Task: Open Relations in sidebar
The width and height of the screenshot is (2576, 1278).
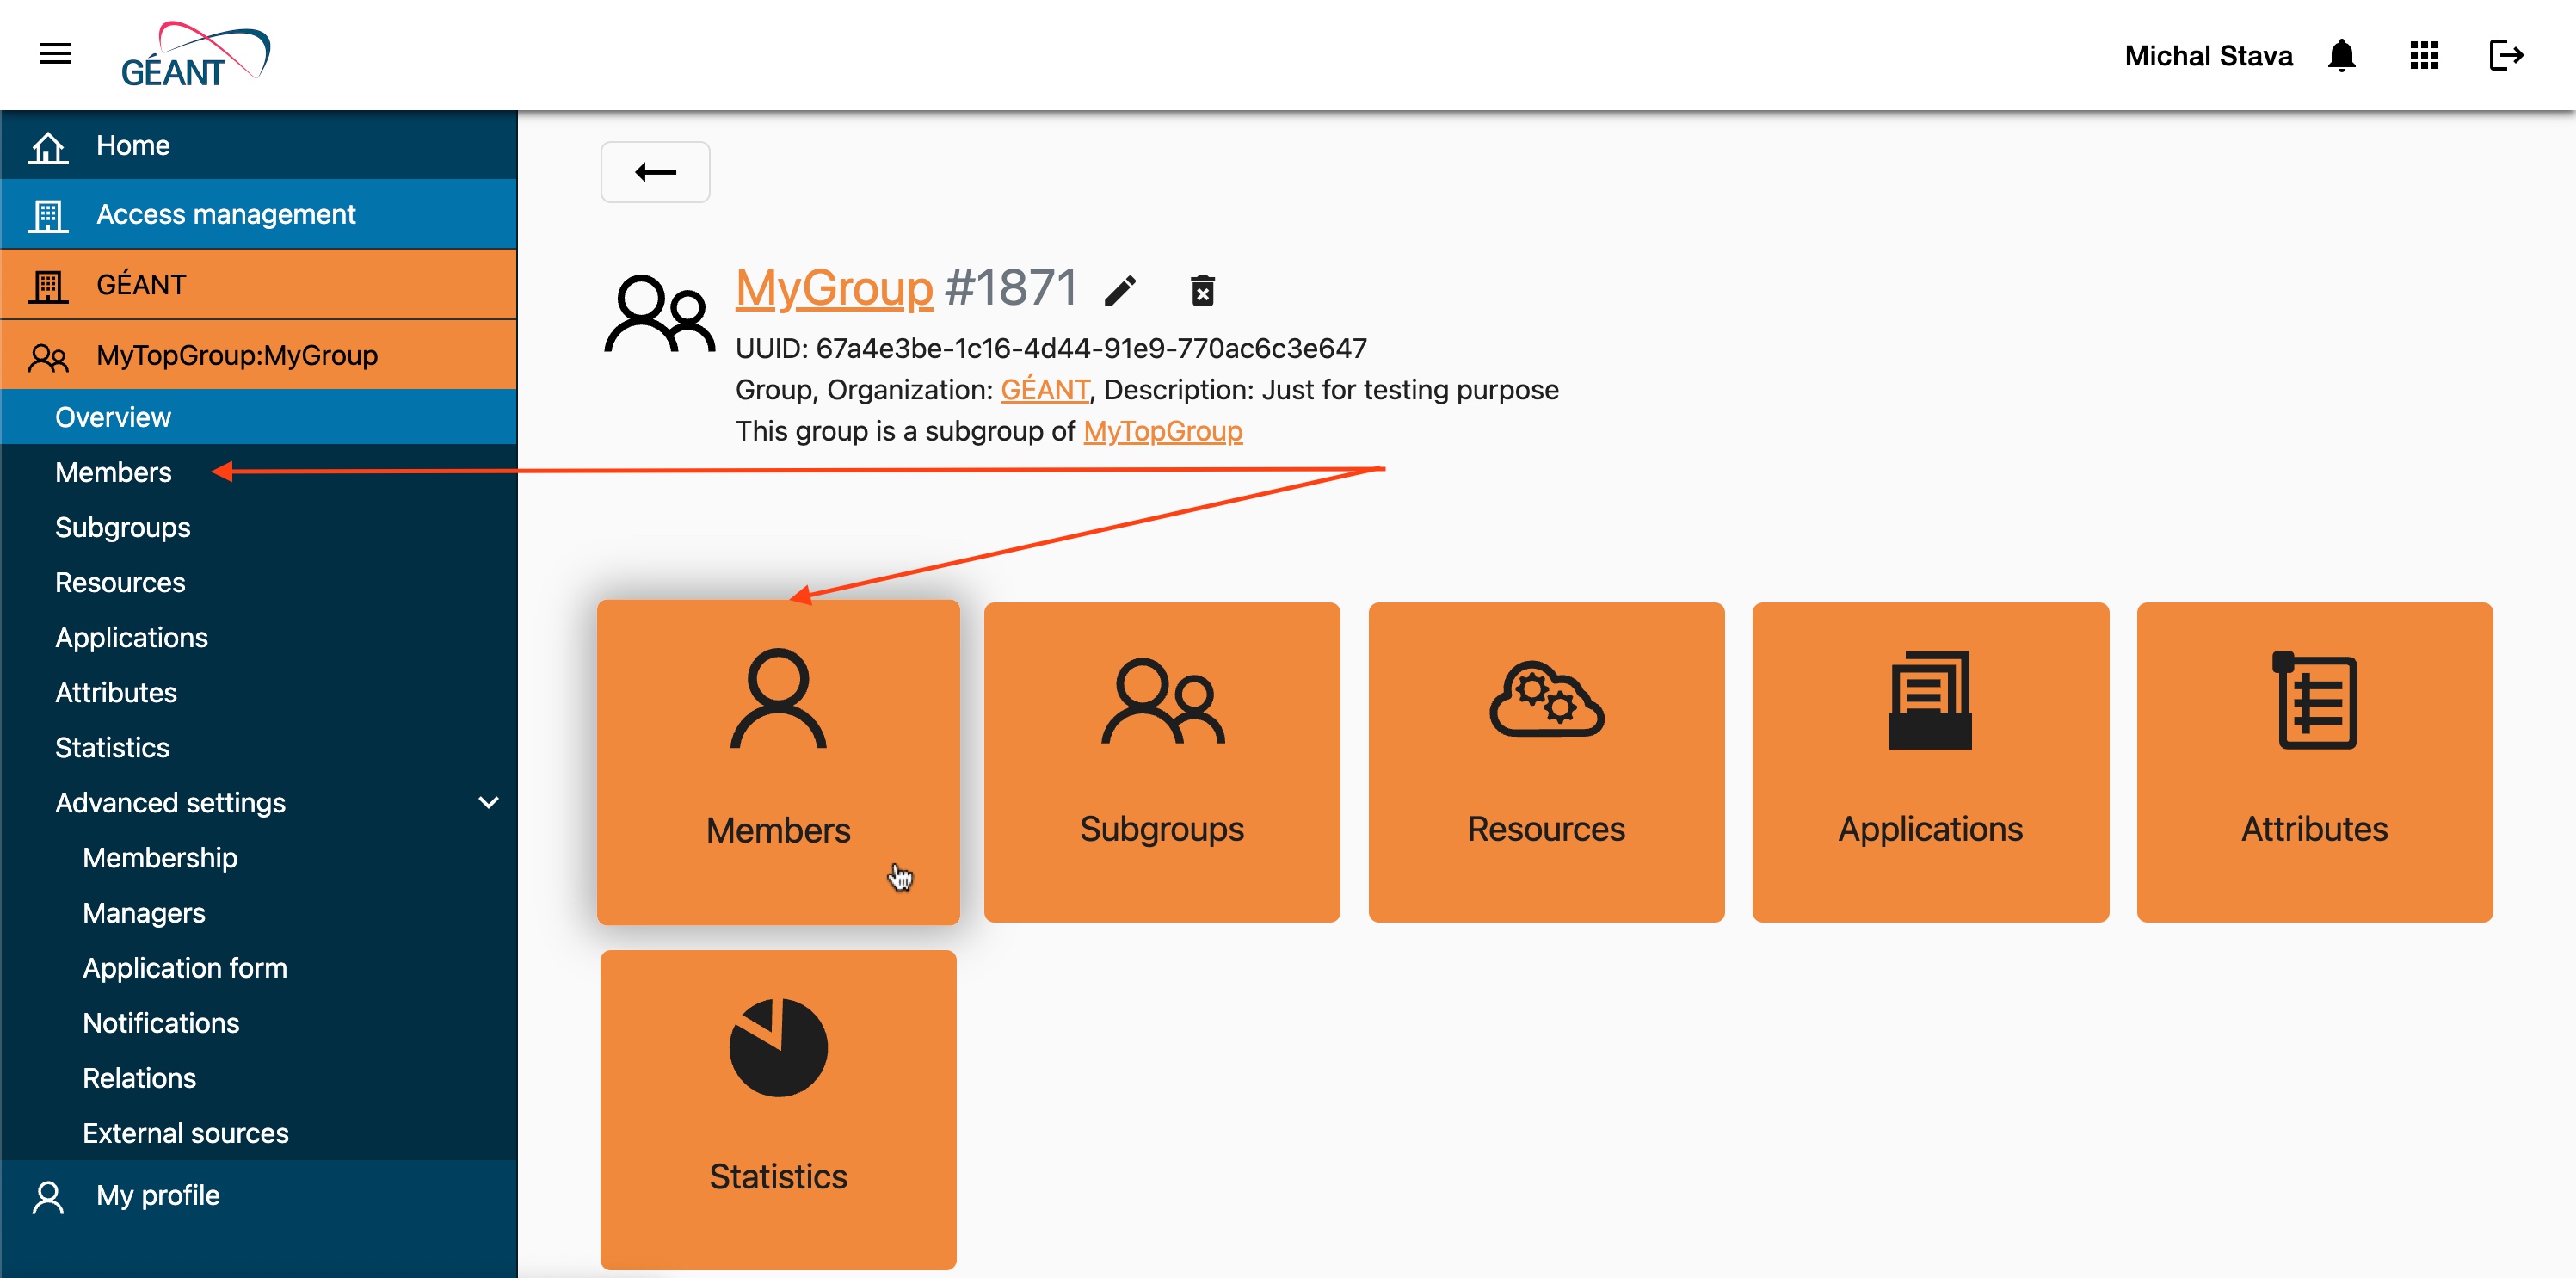Action: (259, 1078)
